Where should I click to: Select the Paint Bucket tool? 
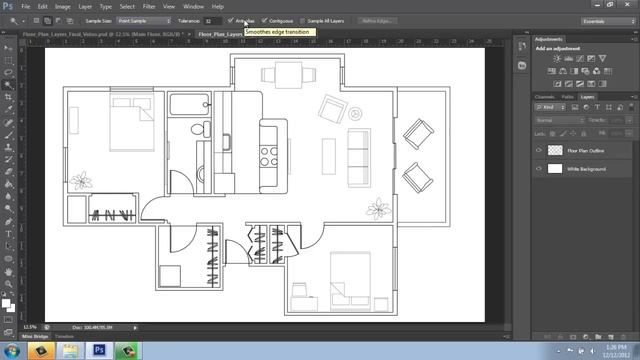pos(8,184)
